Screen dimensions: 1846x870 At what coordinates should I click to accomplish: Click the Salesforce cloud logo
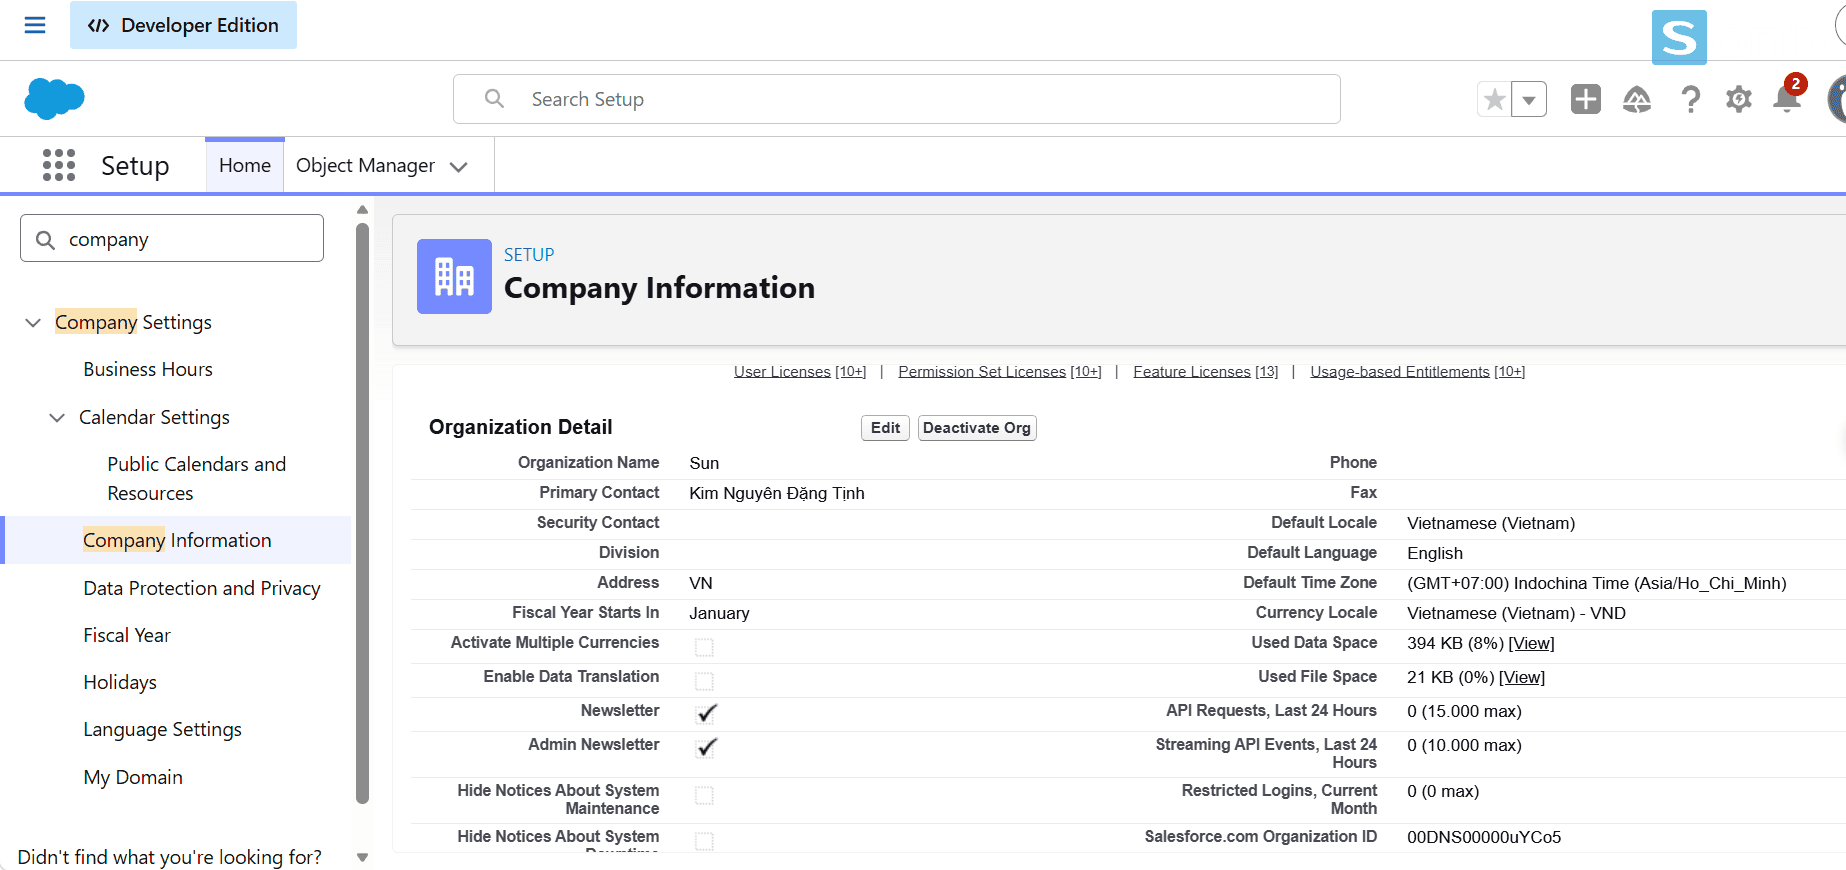click(x=54, y=99)
